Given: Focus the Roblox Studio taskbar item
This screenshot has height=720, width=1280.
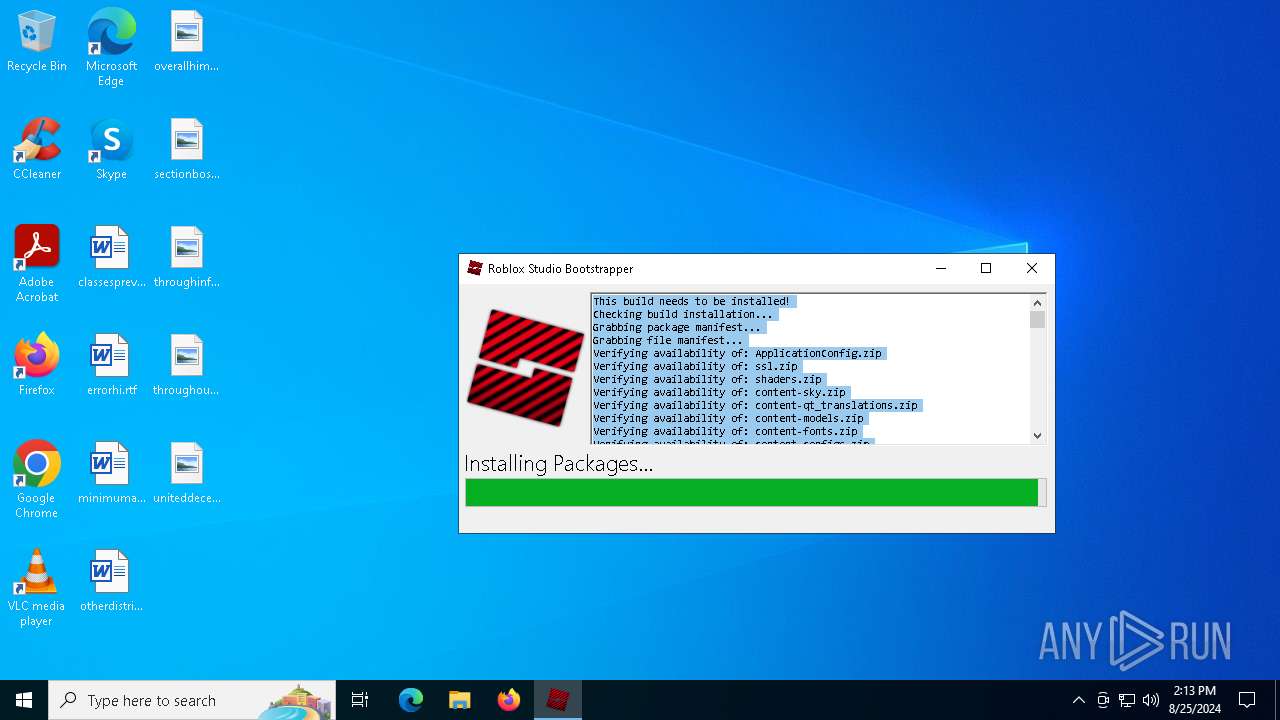Looking at the screenshot, I should tap(557, 700).
